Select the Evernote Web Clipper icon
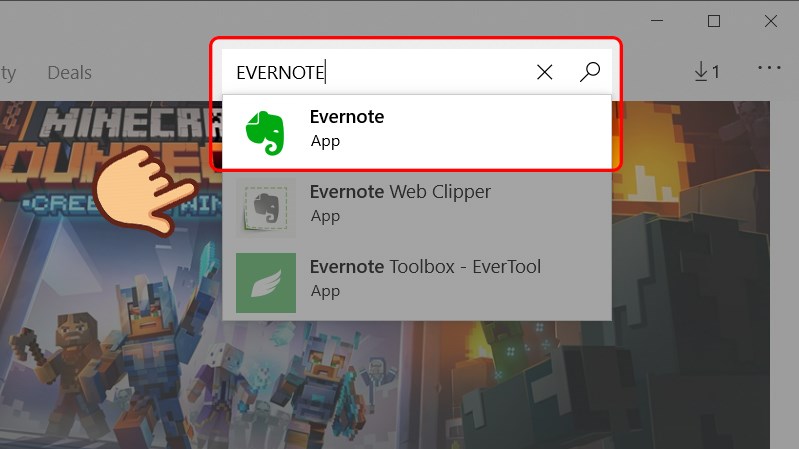Screen dimensions: 799x449 [x=265, y=207]
